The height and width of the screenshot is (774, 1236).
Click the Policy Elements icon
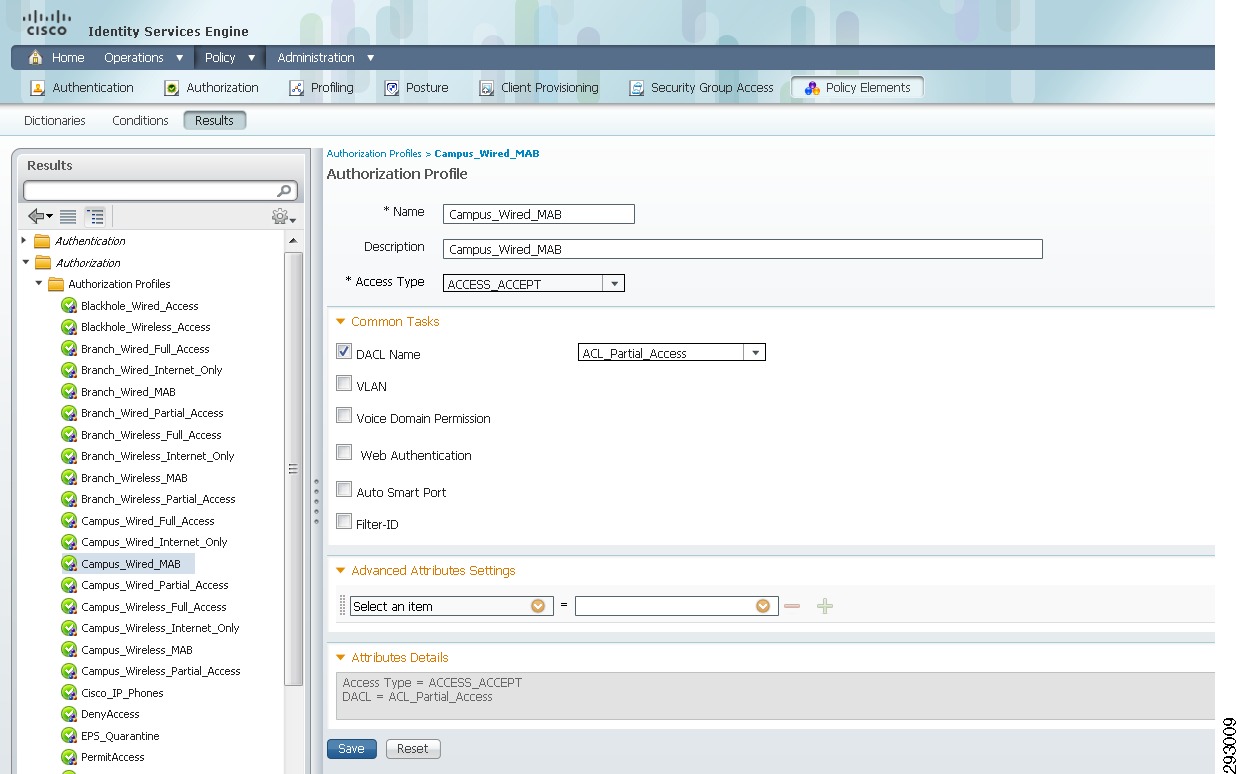pos(812,88)
